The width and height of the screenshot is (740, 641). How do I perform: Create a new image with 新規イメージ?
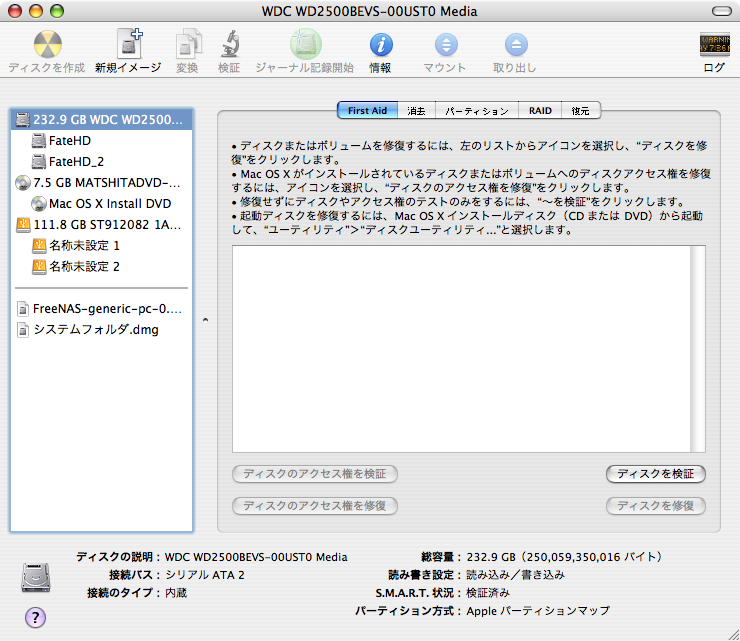(129, 43)
